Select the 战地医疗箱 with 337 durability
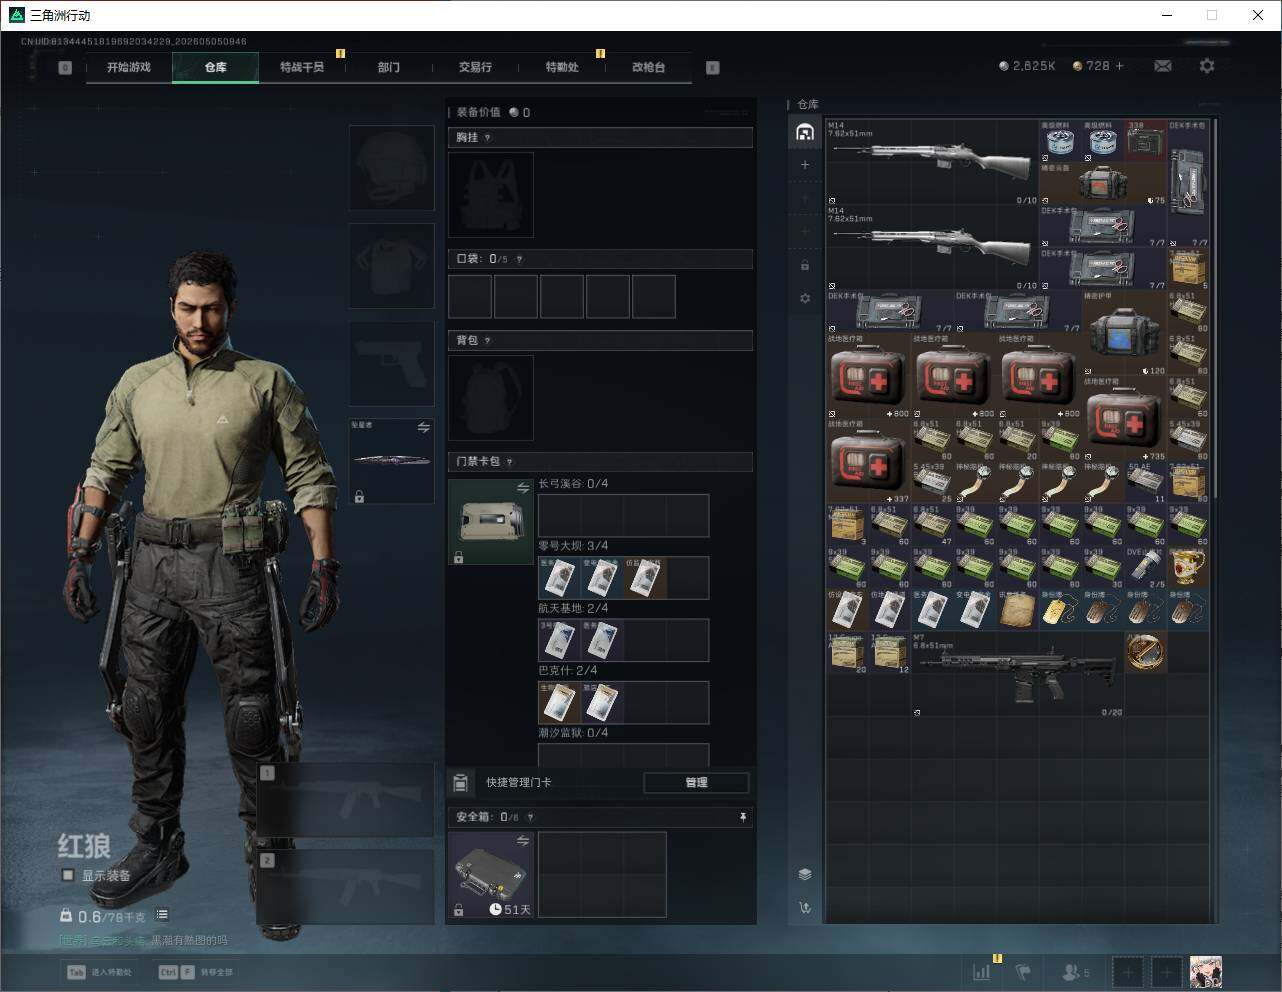 click(x=868, y=461)
